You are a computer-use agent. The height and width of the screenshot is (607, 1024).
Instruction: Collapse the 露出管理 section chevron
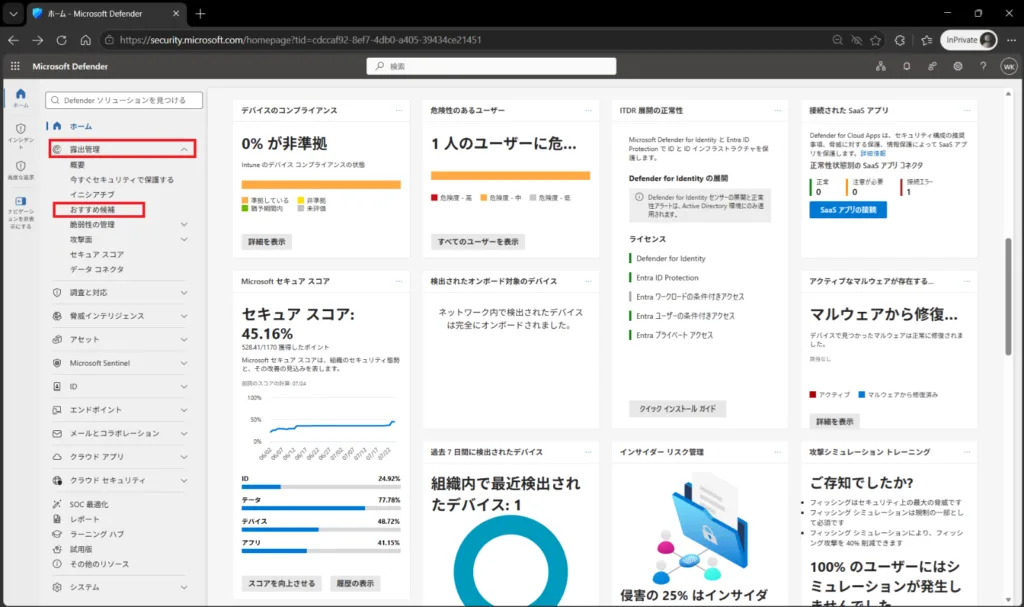pos(184,150)
